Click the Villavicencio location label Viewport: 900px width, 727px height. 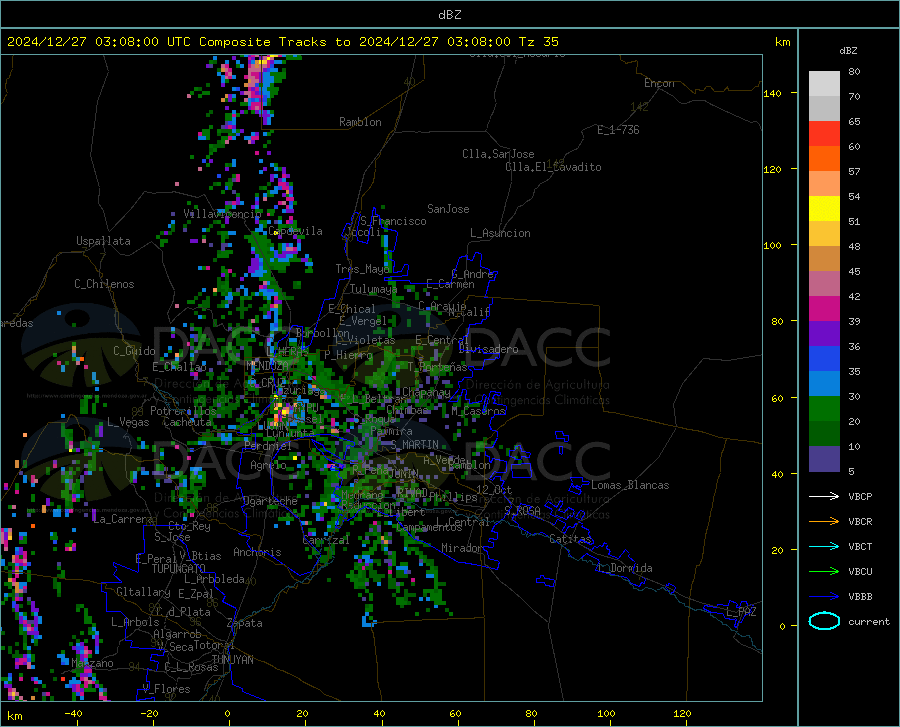222,214
